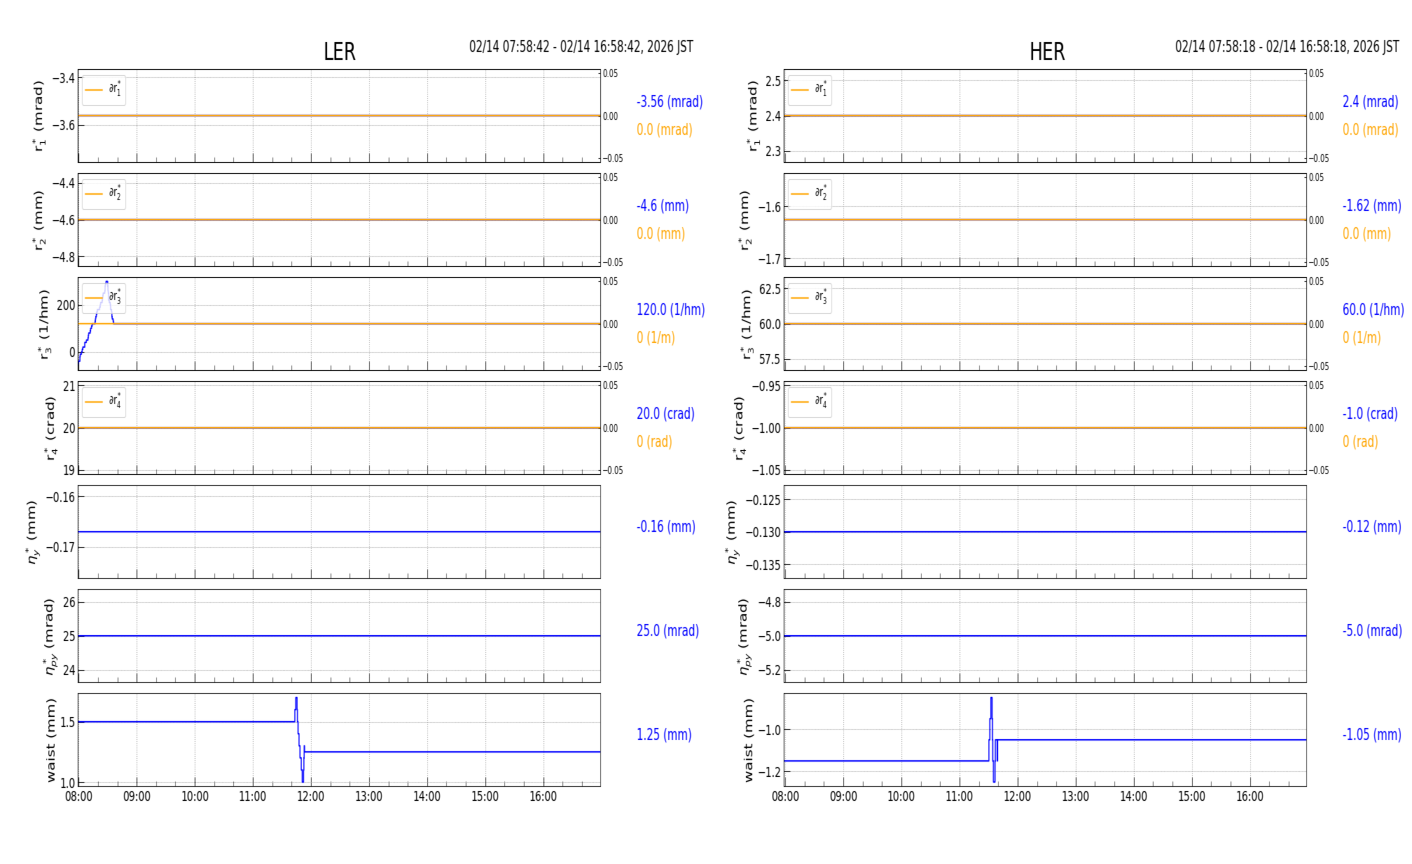Screen dimensions: 1412x864
Task: Select the 14:00 tick on HER time axis
Action: 1133,797
